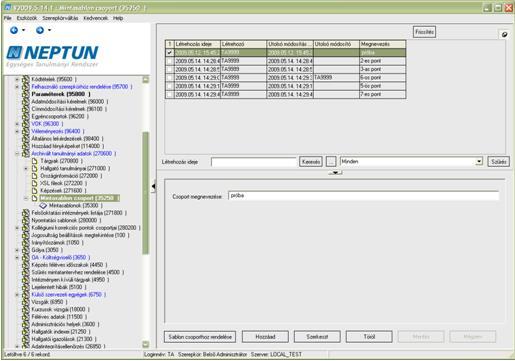Check the checkbox of the 5-ös pont row
The width and height of the screenshot is (515, 361).
pyautogui.click(x=170, y=86)
